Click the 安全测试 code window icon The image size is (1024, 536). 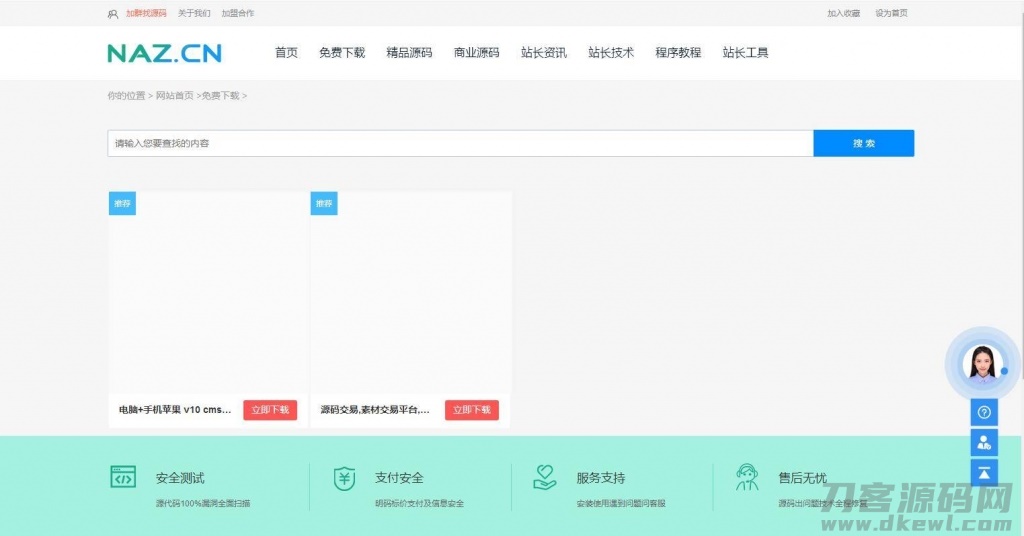point(123,477)
